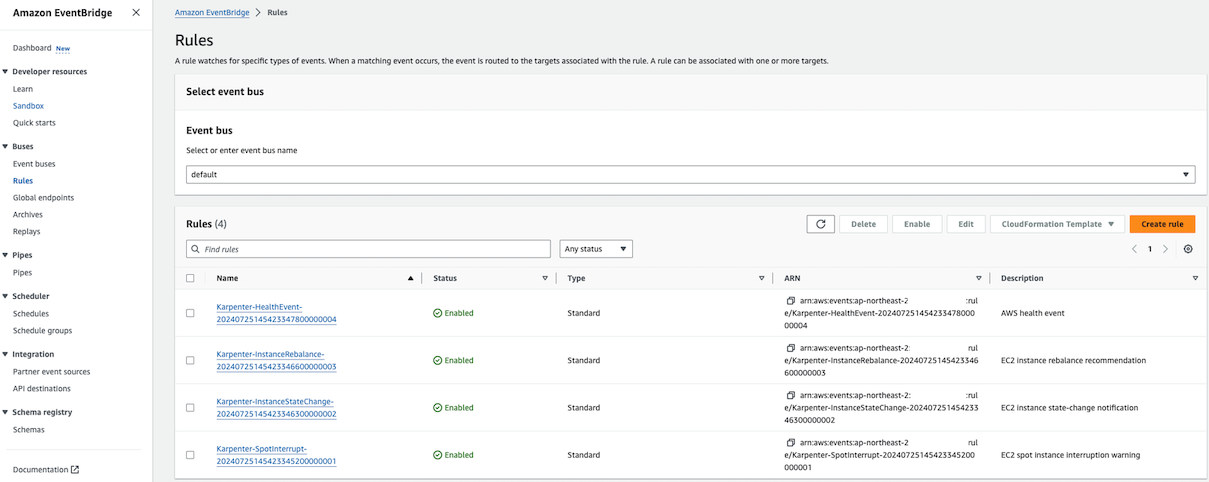Viewport: 1209px width, 482px height.
Task: Click the Status column sort arrow
Action: (x=545, y=278)
